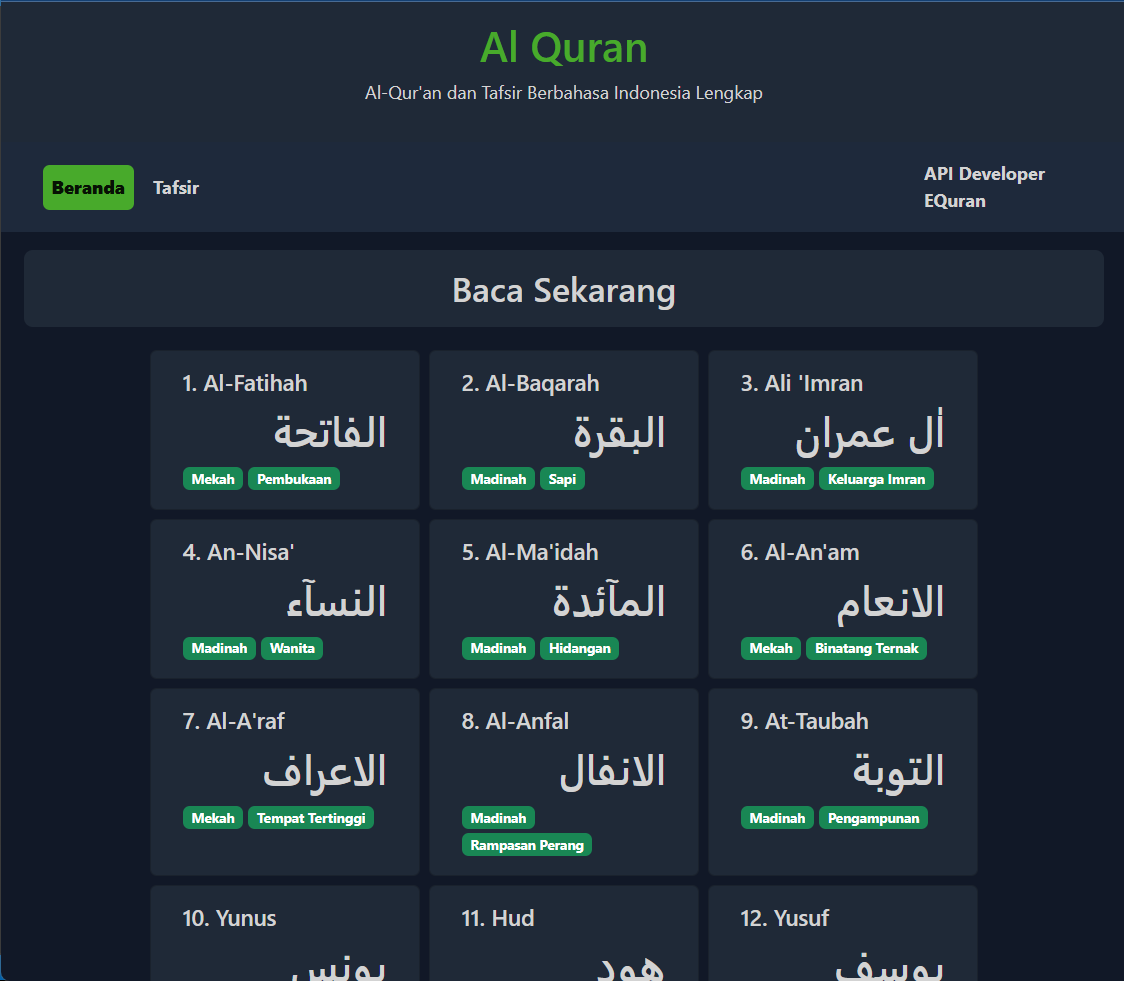The height and width of the screenshot is (981, 1124).
Task: Open the surah card for Al-Ma'idah
Action: click(x=563, y=598)
